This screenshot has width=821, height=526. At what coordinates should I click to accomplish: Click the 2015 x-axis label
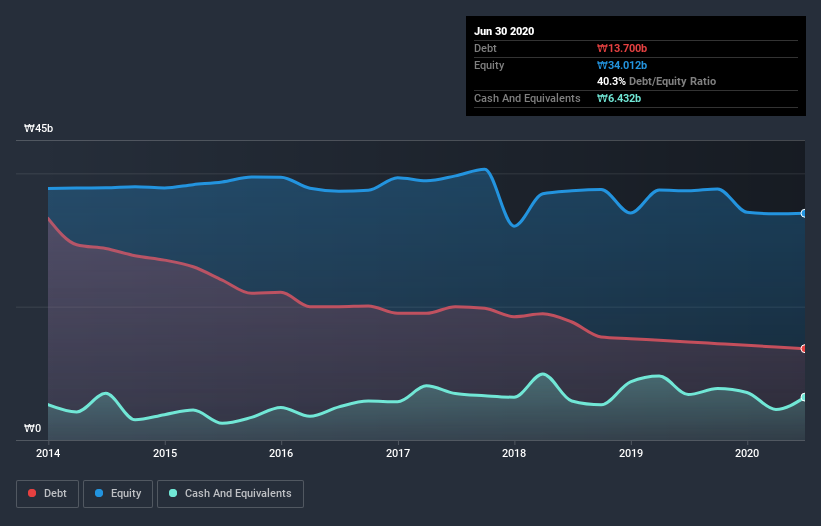pos(165,453)
